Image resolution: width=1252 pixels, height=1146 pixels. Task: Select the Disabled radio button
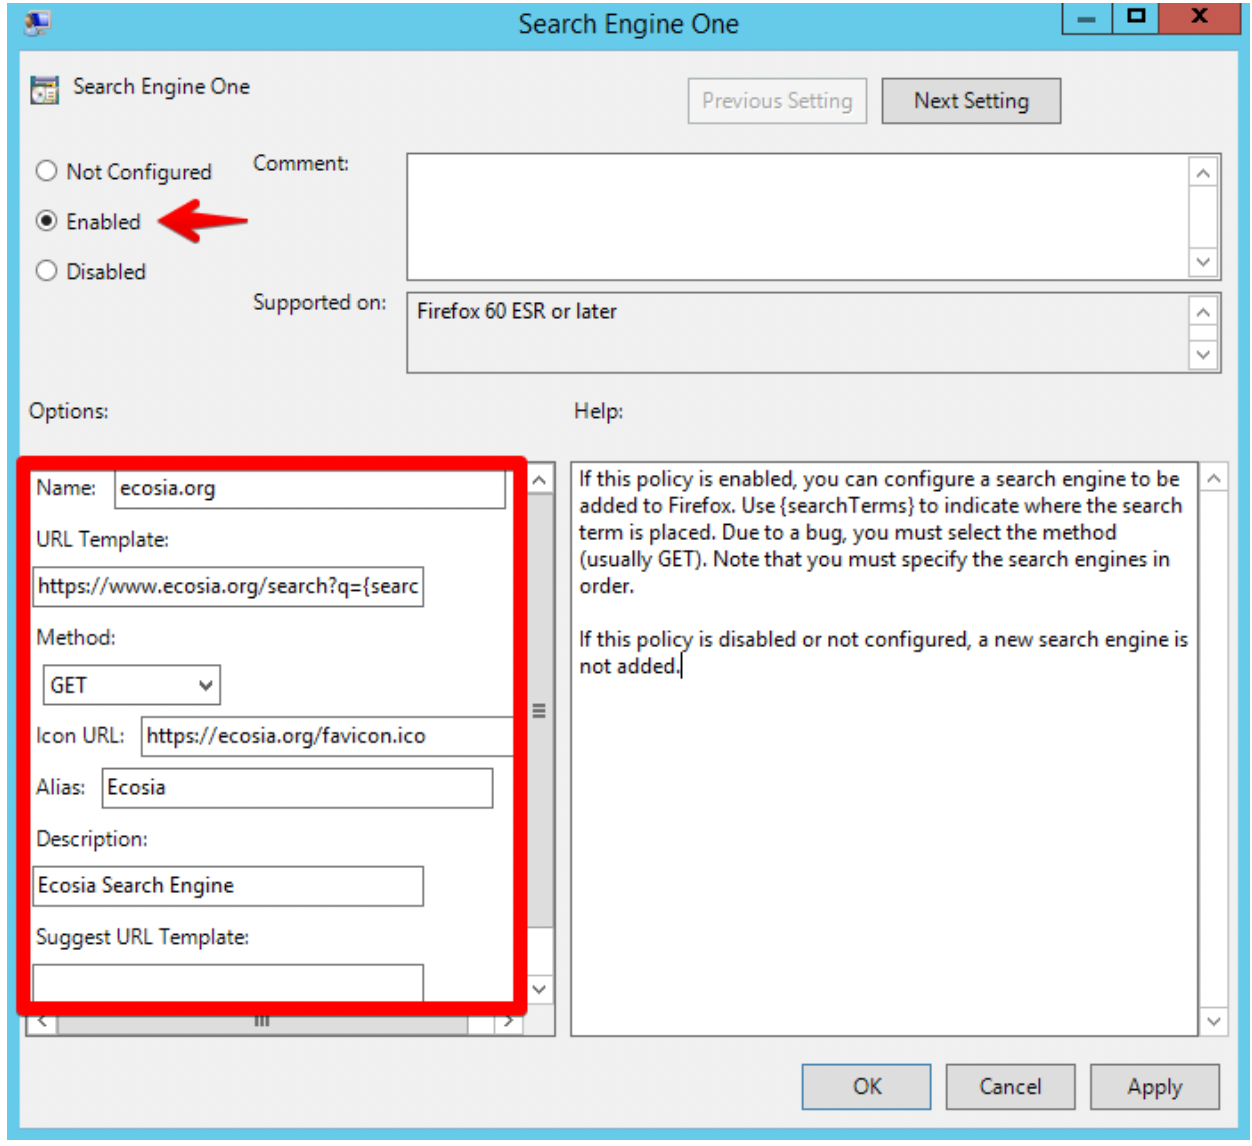click(46, 271)
